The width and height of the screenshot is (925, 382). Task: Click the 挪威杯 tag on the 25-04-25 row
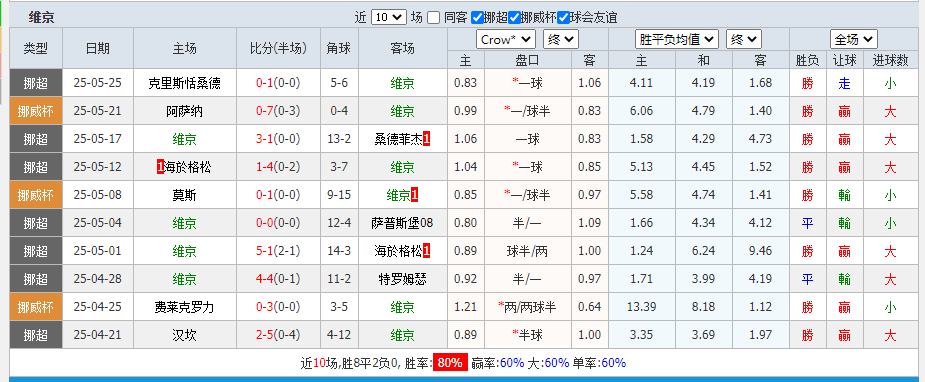[x=36, y=307]
